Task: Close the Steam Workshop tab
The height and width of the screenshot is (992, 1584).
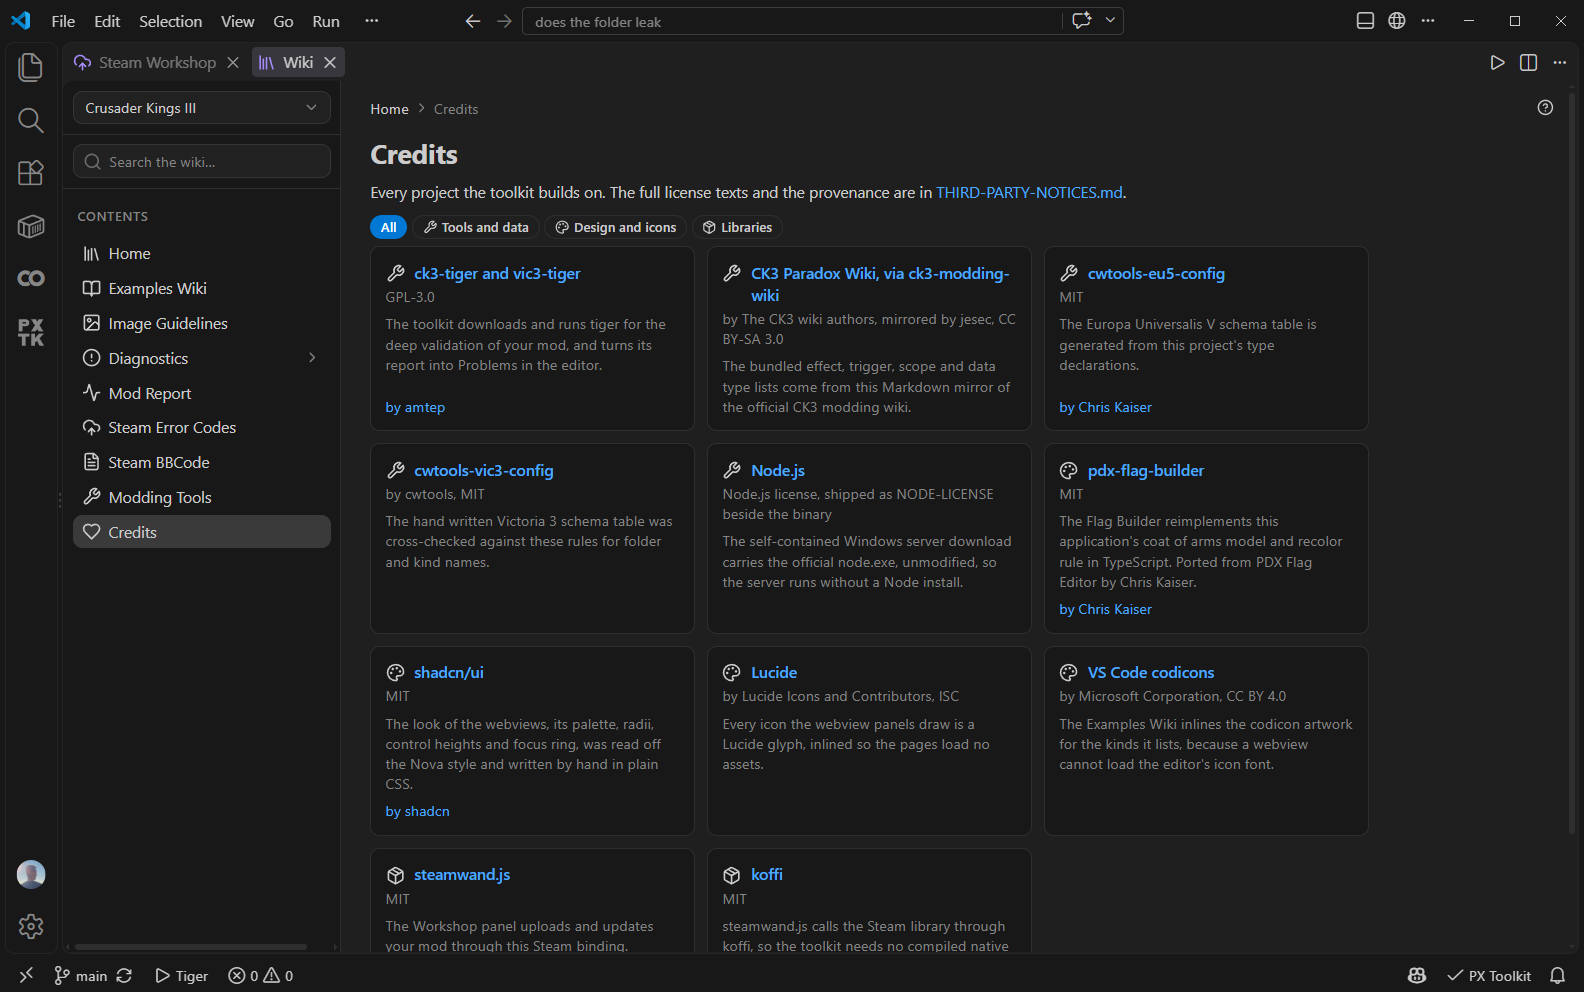Action: 233,62
